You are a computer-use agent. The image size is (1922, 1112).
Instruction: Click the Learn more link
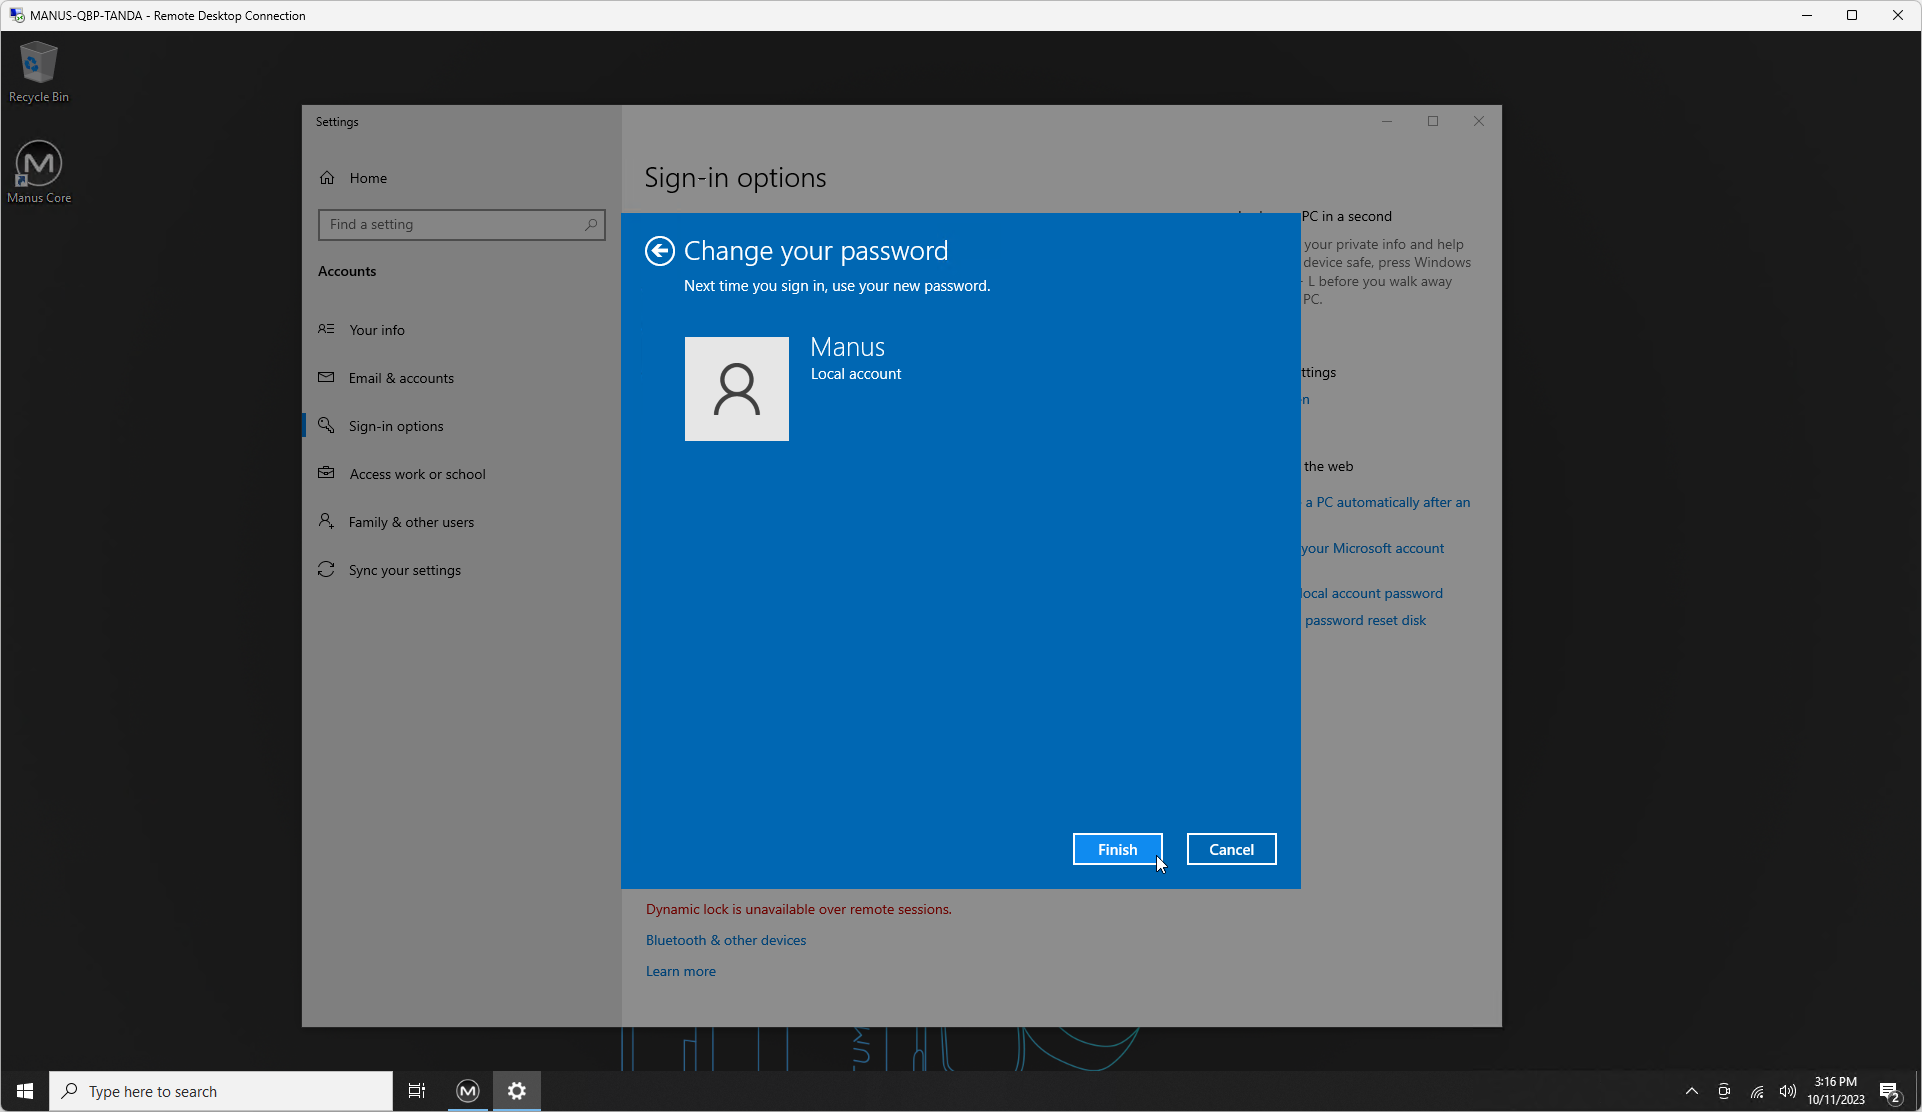point(681,971)
